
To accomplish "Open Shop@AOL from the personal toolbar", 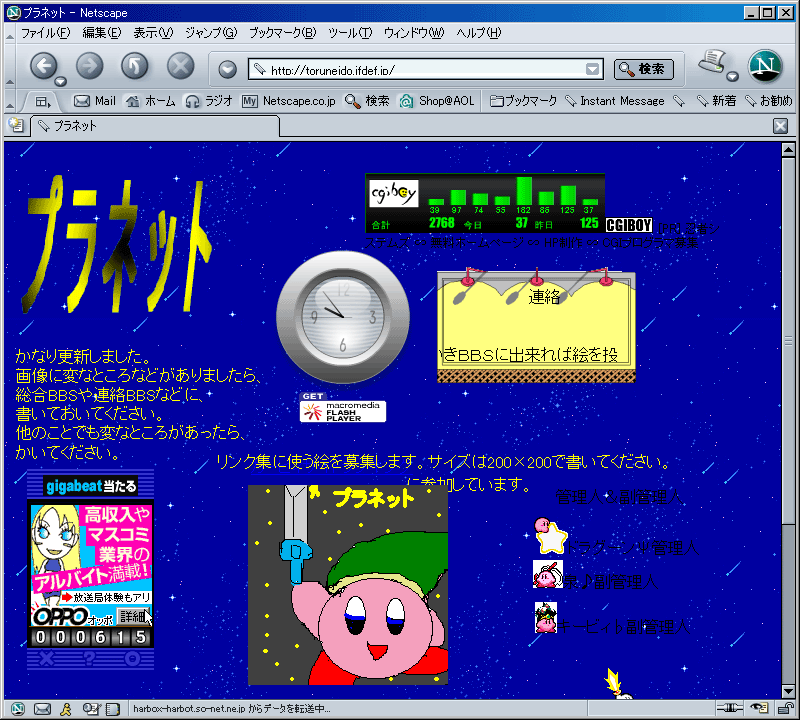I will [437, 101].
